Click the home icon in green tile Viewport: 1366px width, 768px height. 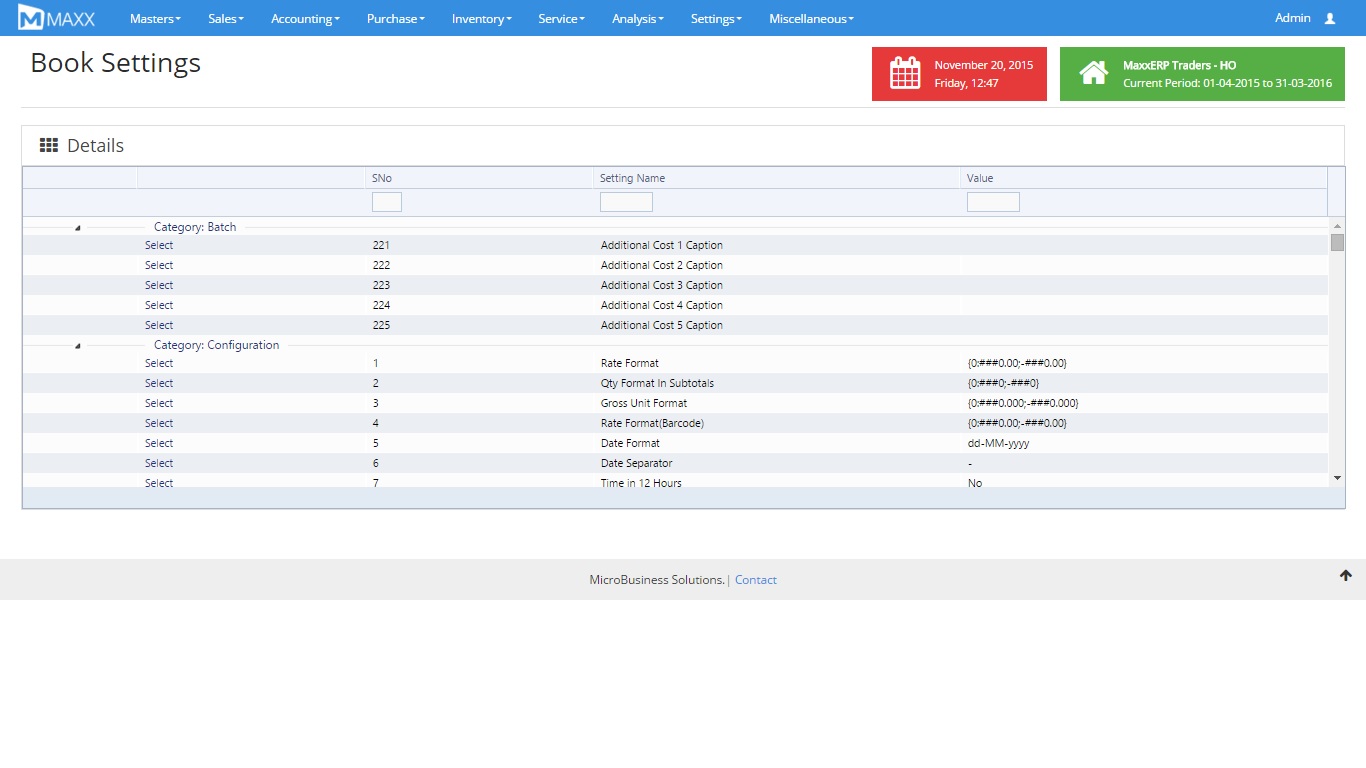(1093, 74)
